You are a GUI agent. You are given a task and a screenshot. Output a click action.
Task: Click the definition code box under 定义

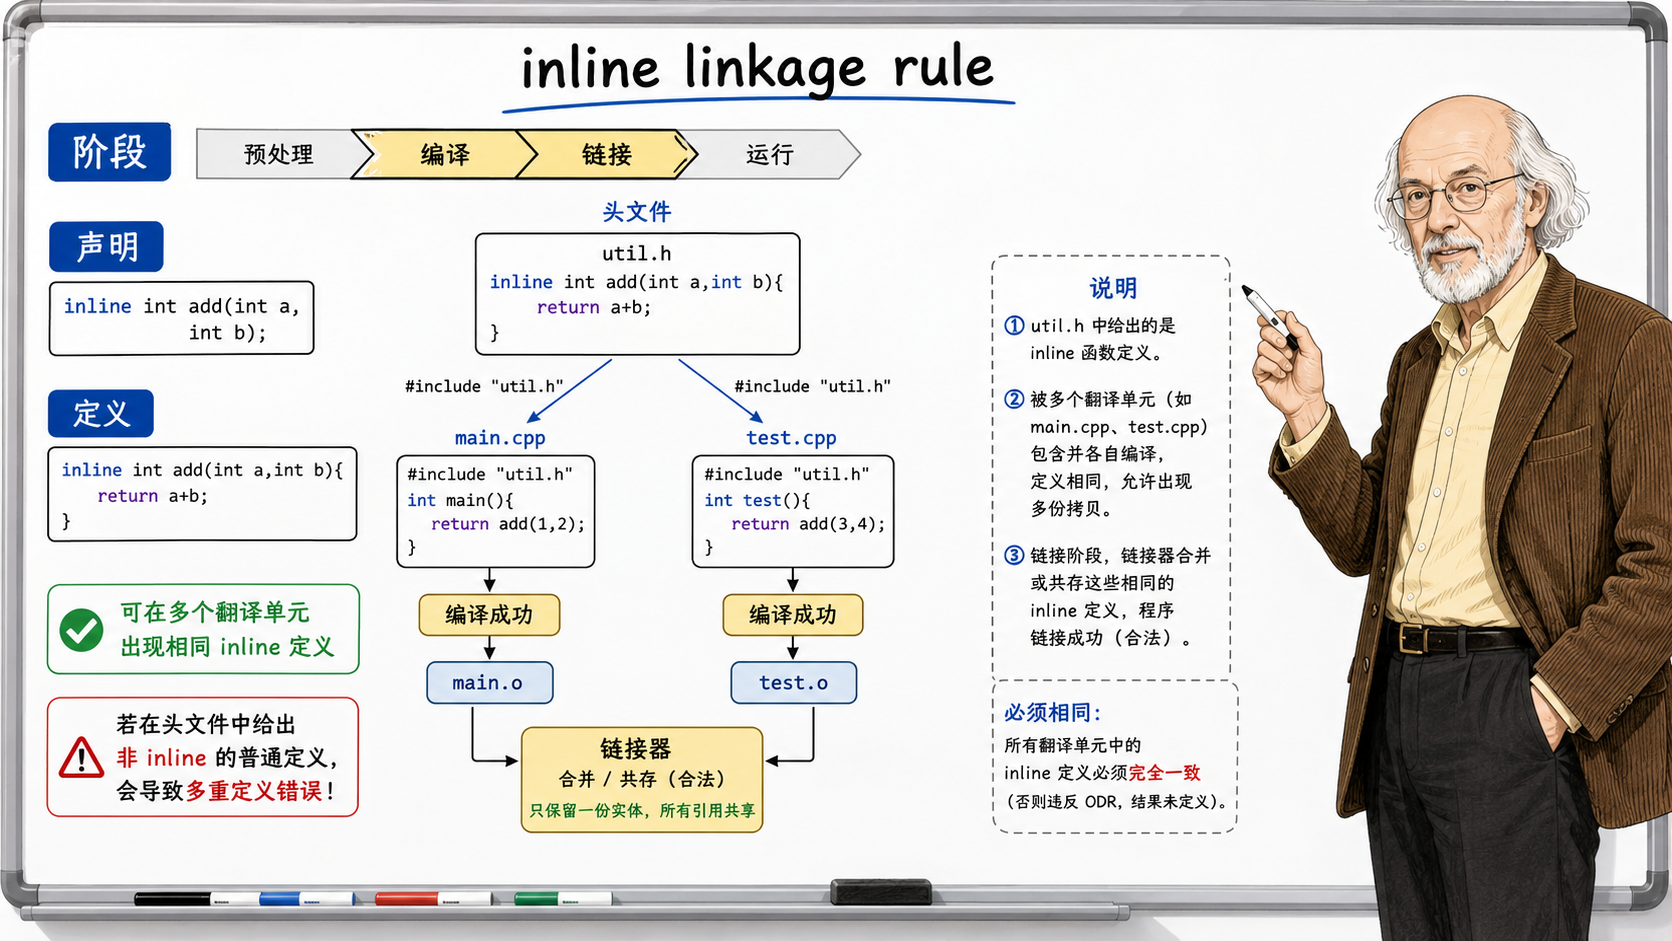(x=202, y=494)
